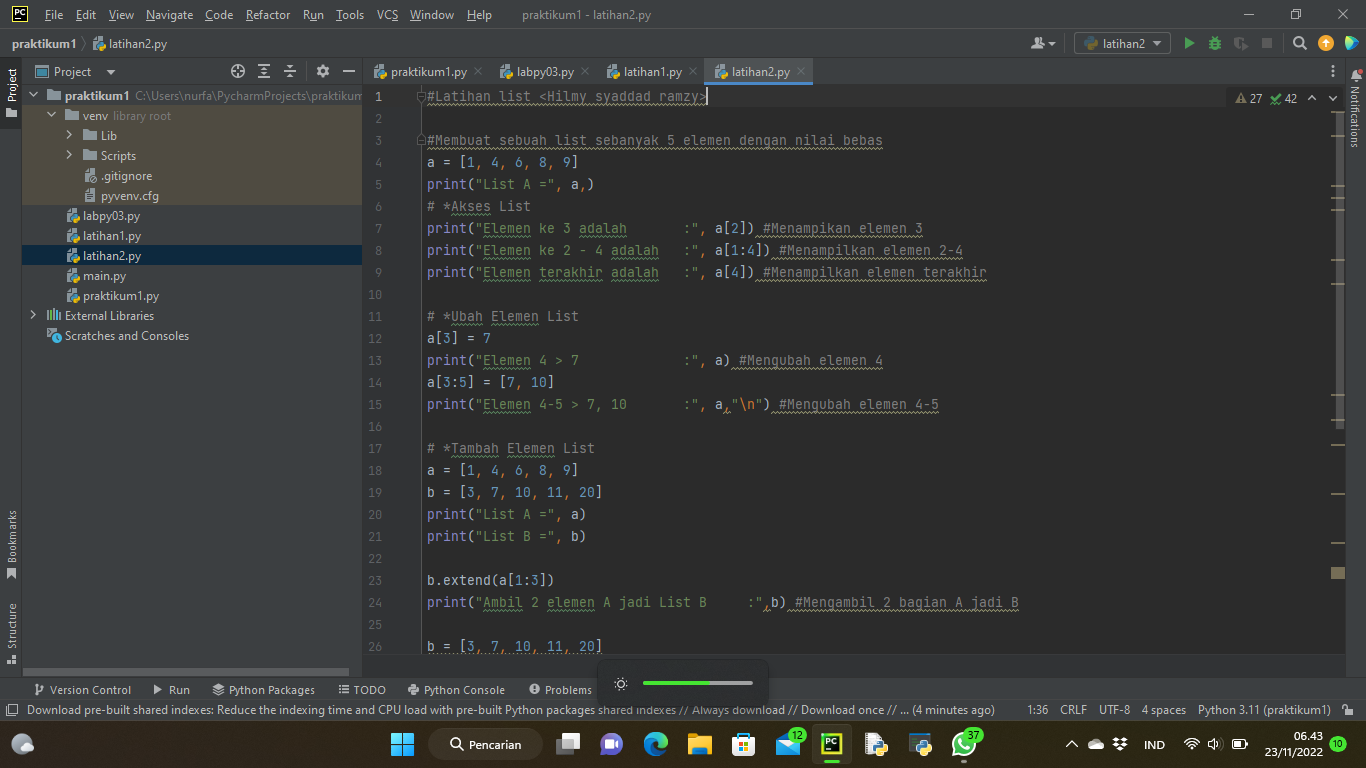
Task: Start debugging with the bug icon
Action: coord(1213,43)
